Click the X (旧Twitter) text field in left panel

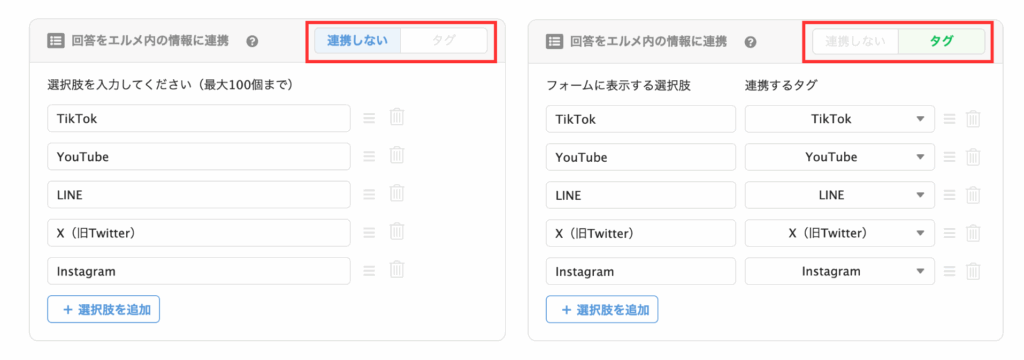pyautogui.click(x=199, y=233)
